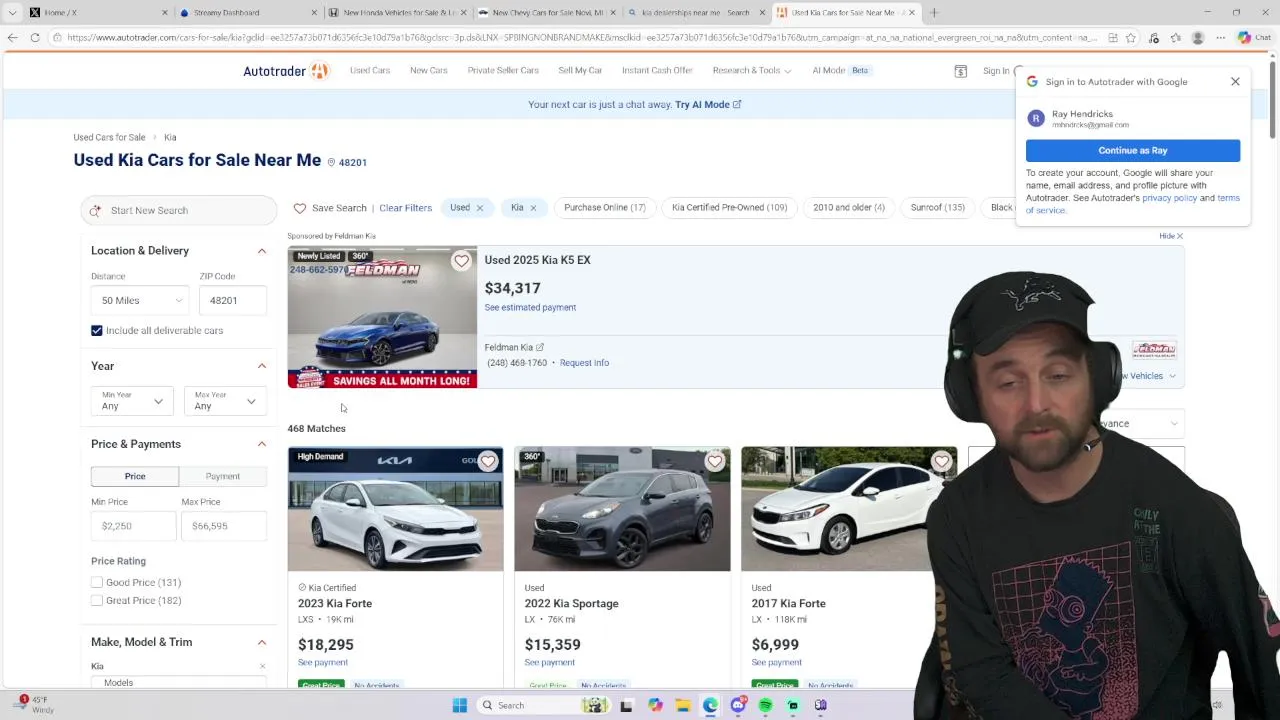Click the ZIP location pin icon by 48201
This screenshot has width=1280, height=720.
pyautogui.click(x=331, y=162)
